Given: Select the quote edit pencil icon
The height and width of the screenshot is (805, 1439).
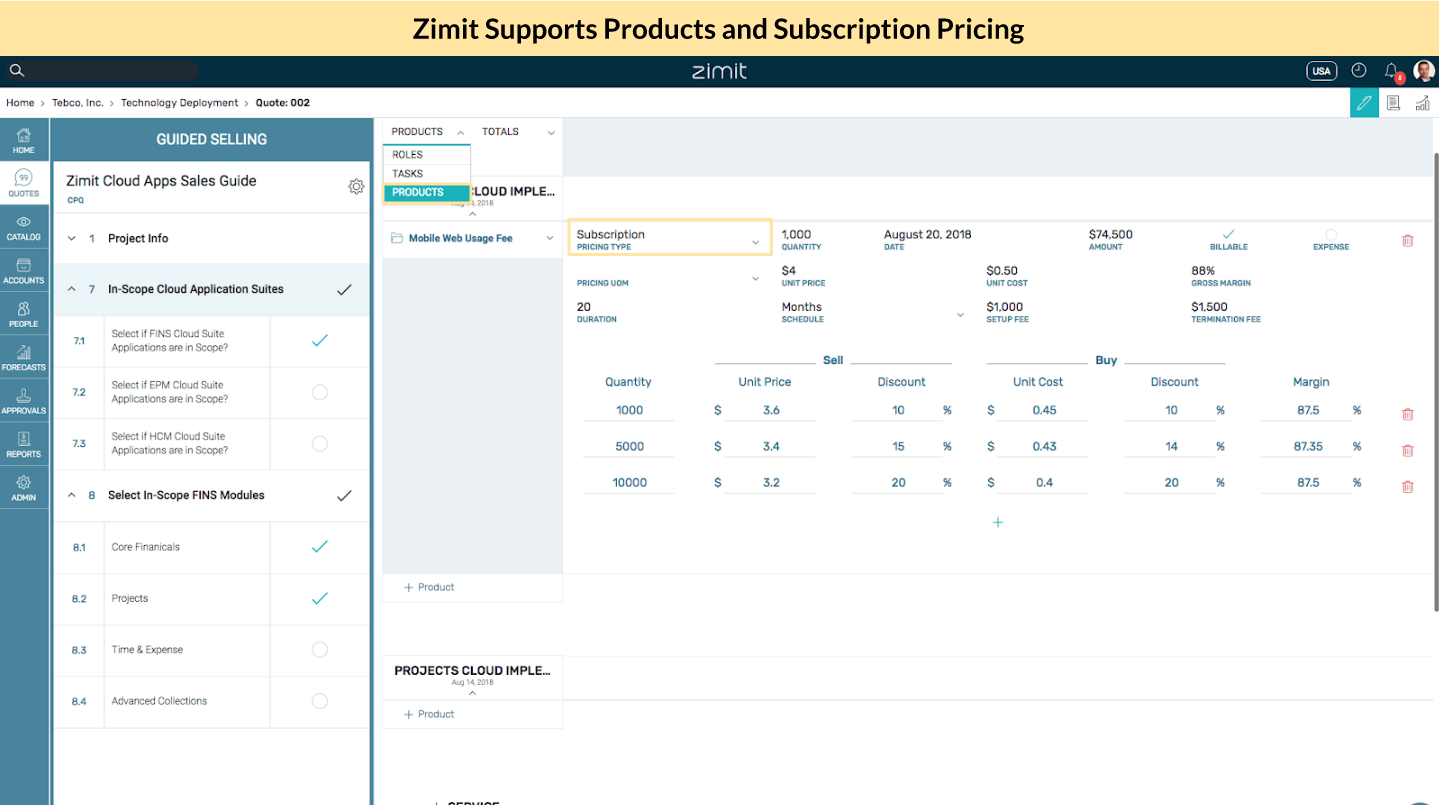Looking at the screenshot, I should (x=1364, y=102).
